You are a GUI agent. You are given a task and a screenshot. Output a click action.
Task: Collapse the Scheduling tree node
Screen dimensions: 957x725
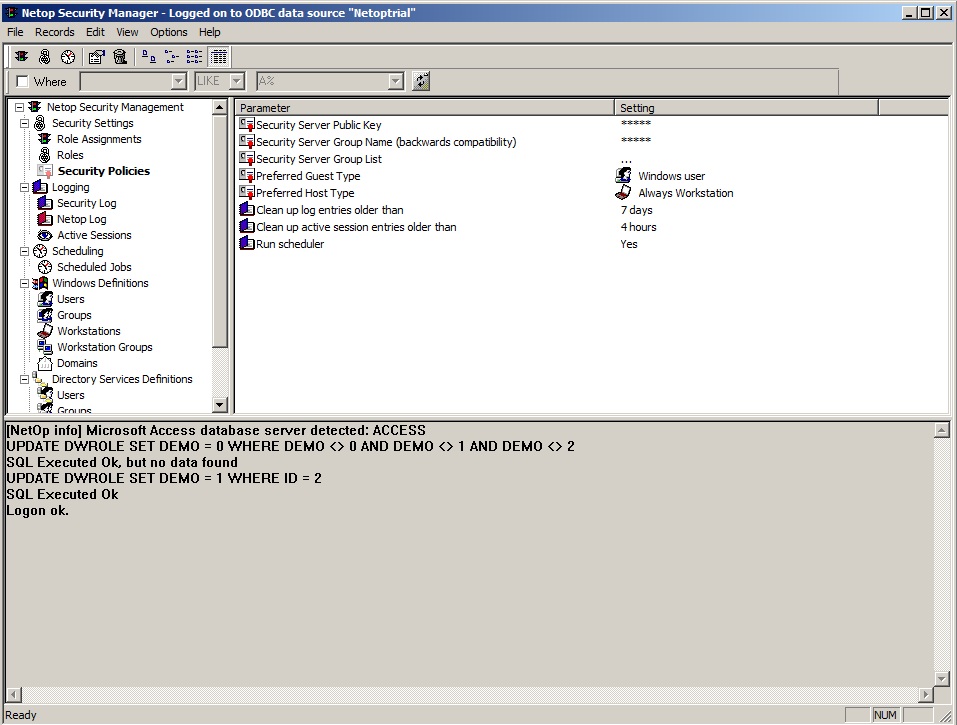tap(24, 251)
